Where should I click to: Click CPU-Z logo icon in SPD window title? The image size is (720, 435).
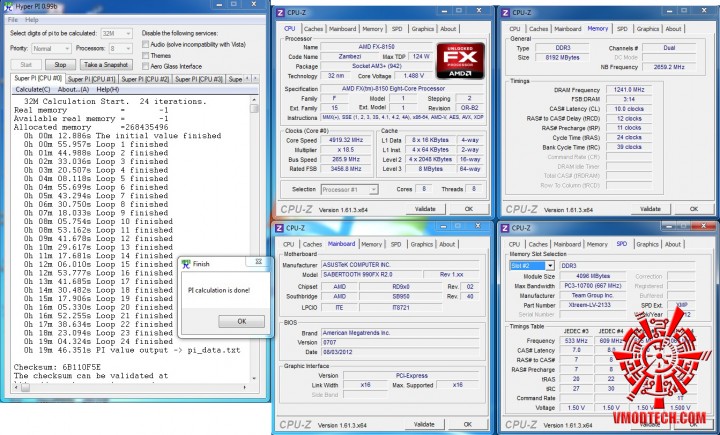tap(505, 228)
